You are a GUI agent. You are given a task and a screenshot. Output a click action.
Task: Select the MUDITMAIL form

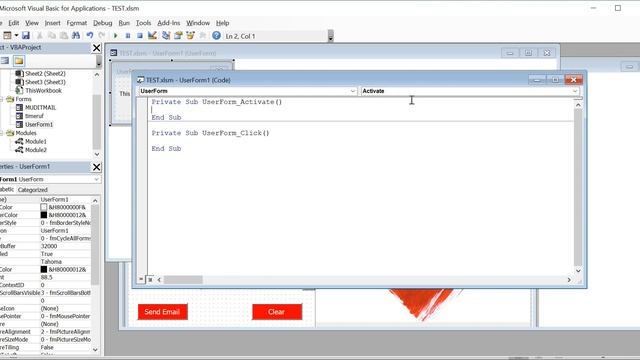coord(40,108)
